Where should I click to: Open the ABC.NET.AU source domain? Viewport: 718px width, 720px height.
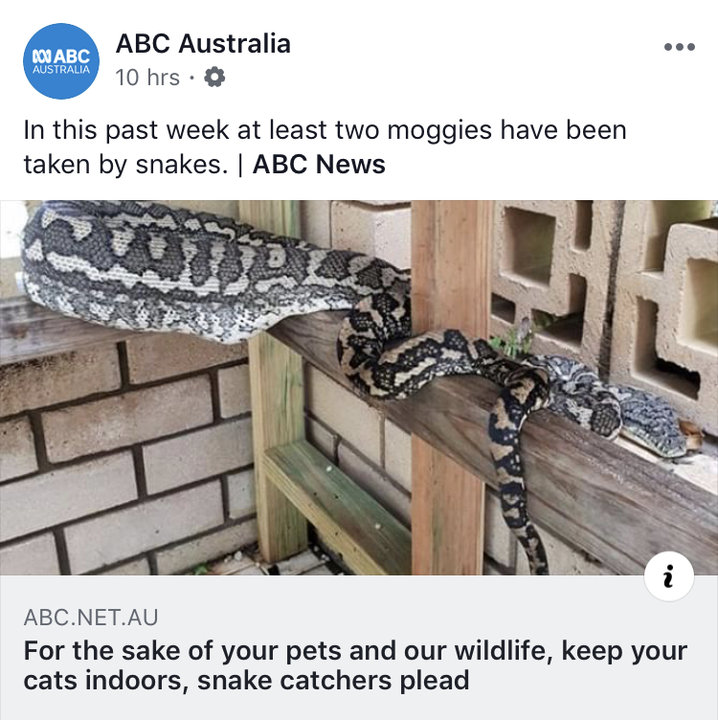pos(91,617)
